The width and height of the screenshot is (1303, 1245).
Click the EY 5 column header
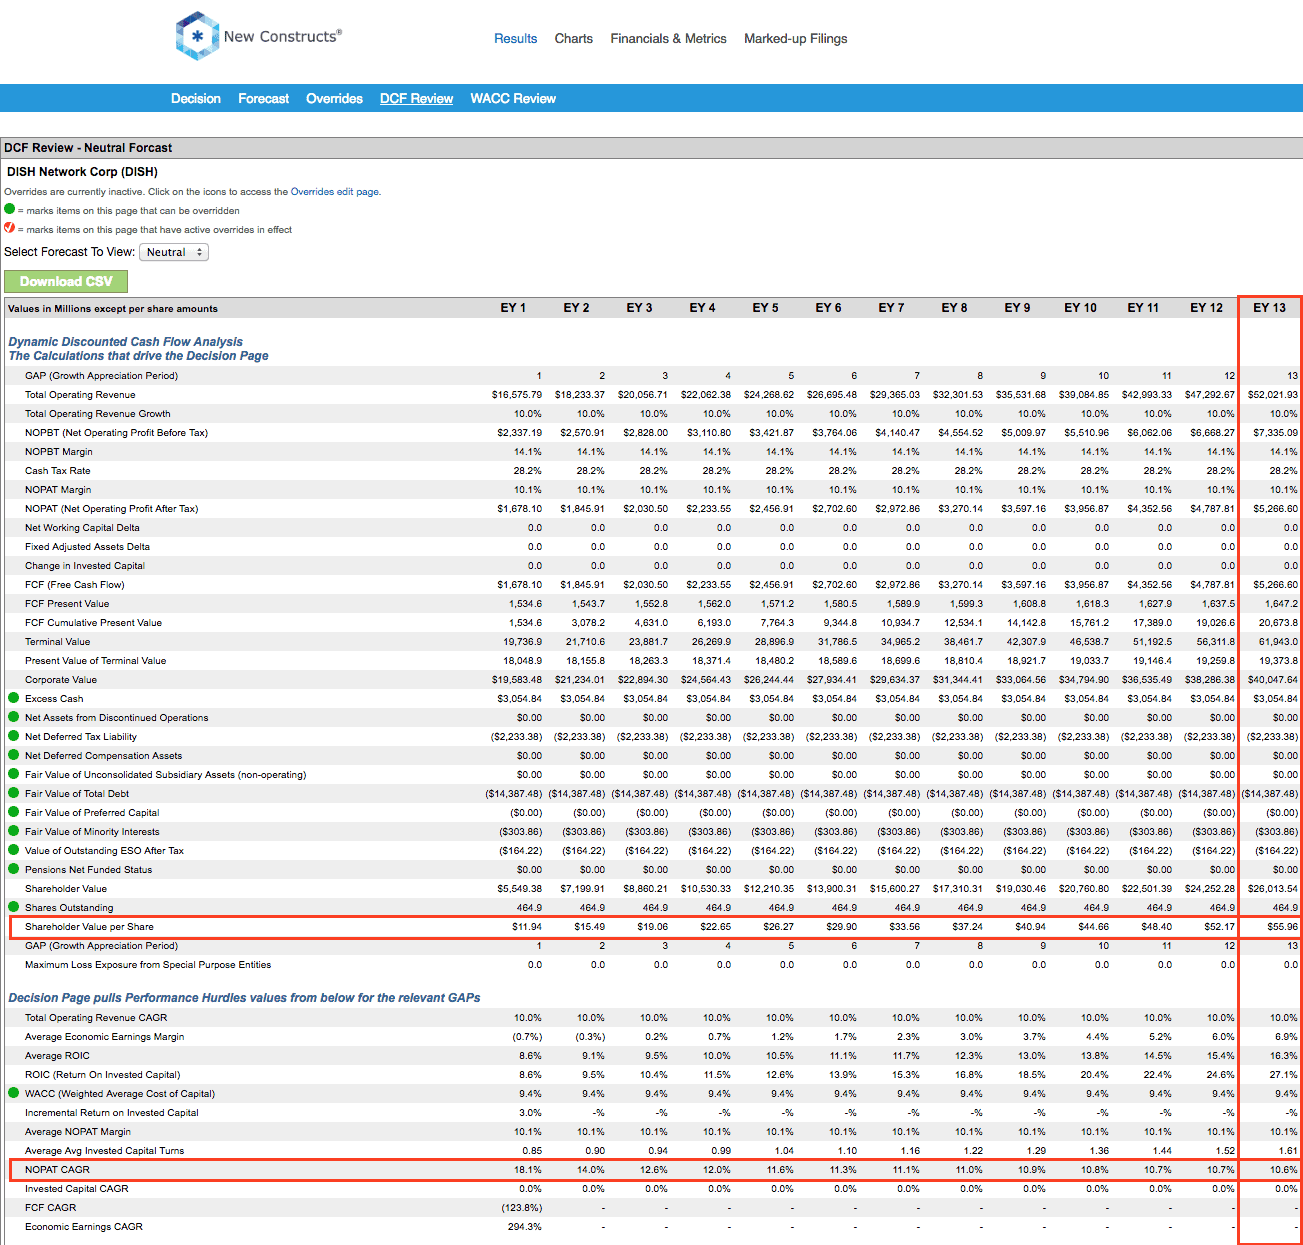click(765, 308)
